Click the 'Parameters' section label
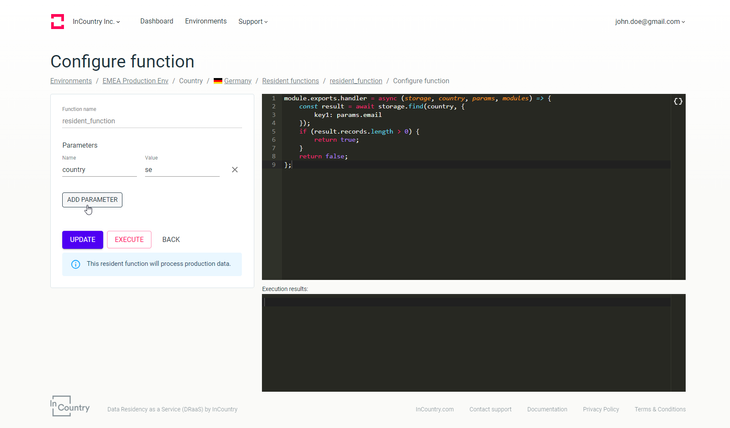730x428 pixels. click(x=80, y=145)
